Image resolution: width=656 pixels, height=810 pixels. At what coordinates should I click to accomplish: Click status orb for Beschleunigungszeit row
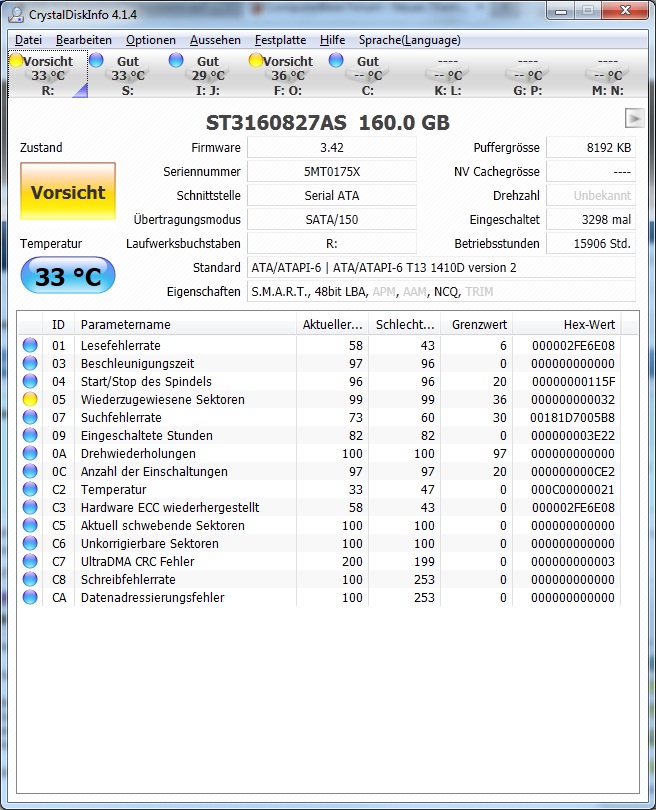tap(30, 363)
